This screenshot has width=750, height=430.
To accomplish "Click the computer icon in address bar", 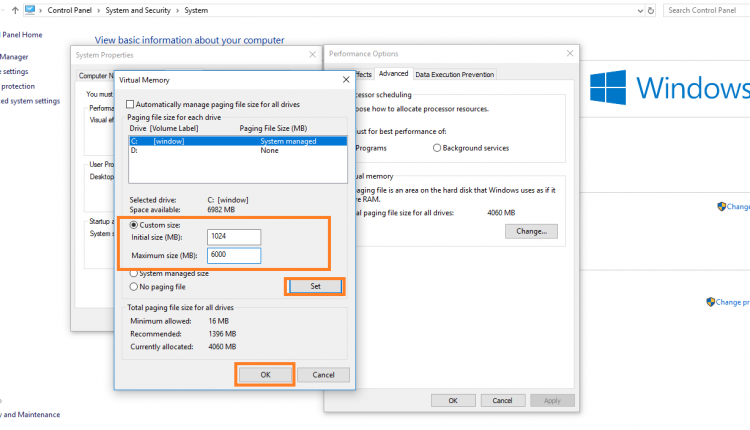I will coord(30,10).
